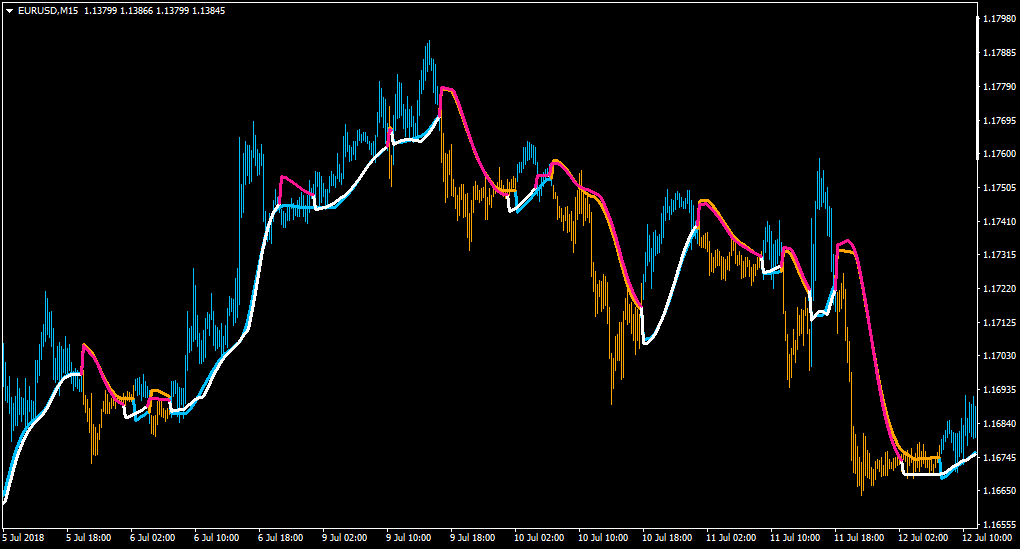Open the chart menu triangle beside EURUSD,M15
This screenshot has height=549, width=1020.
[x=10, y=11]
